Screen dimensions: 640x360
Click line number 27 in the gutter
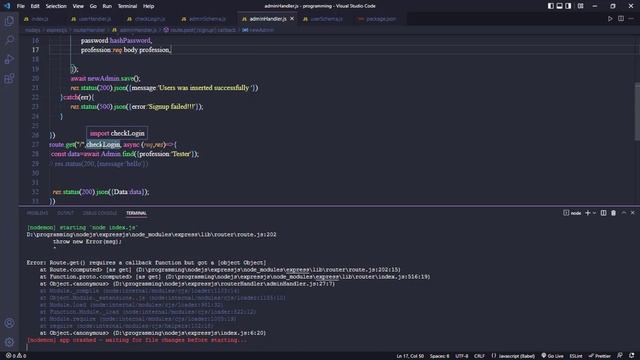36,144
